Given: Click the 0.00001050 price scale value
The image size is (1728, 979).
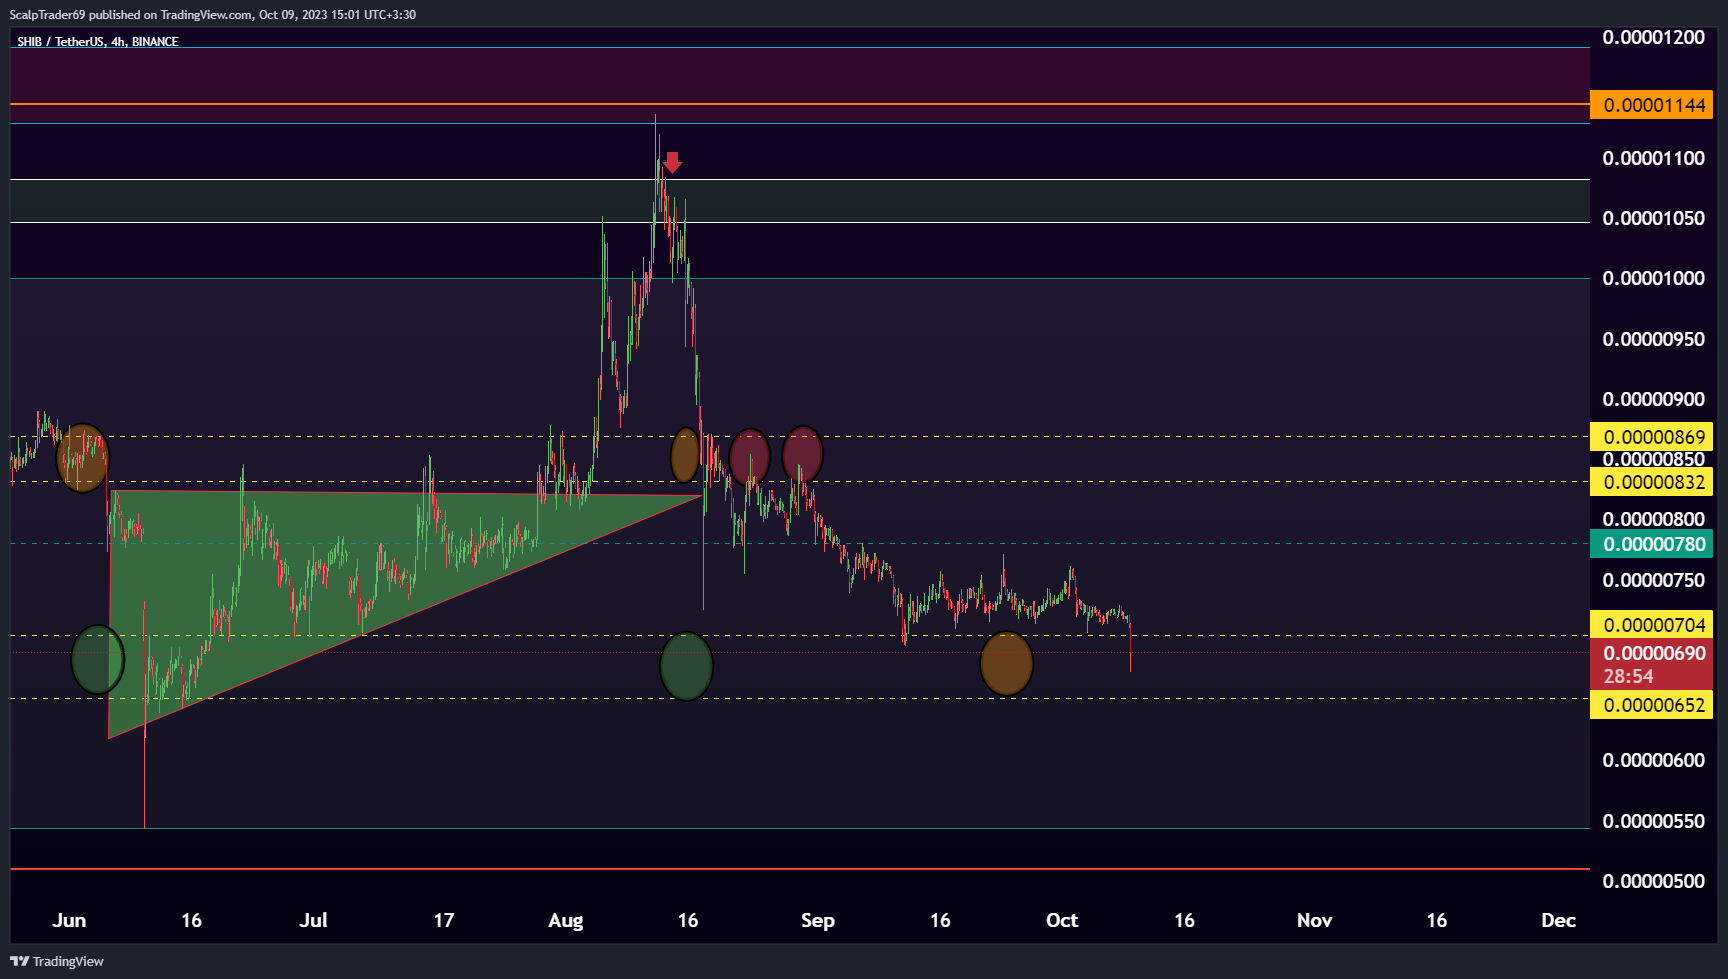Looking at the screenshot, I should click(1653, 218).
